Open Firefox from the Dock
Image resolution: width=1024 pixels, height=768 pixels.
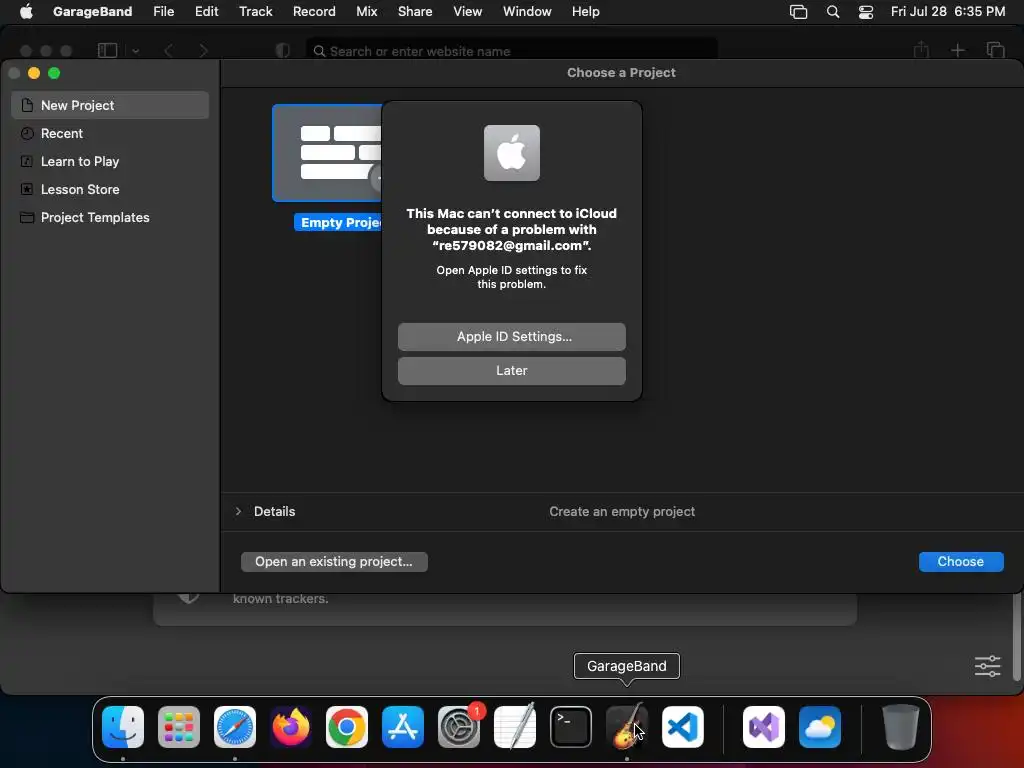click(x=291, y=727)
